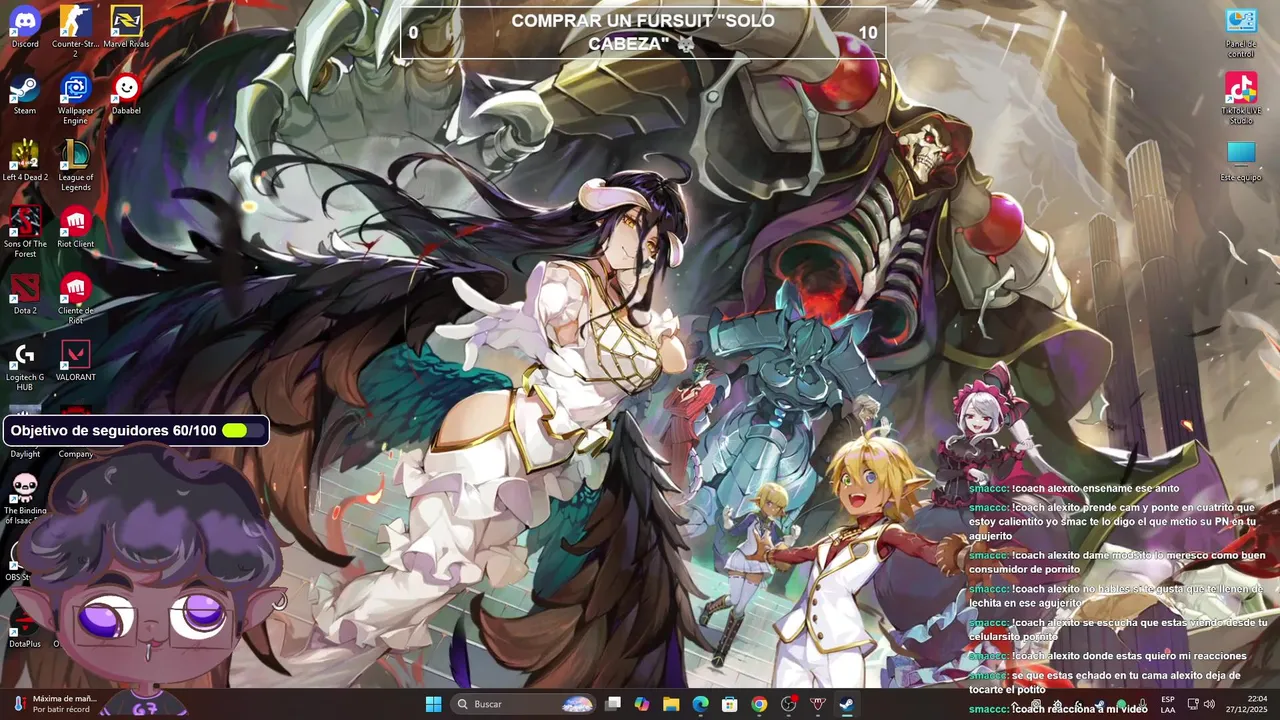Select the Dababel desktop icon
Image resolution: width=1280 pixels, height=720 pixels.
[126, 95]
